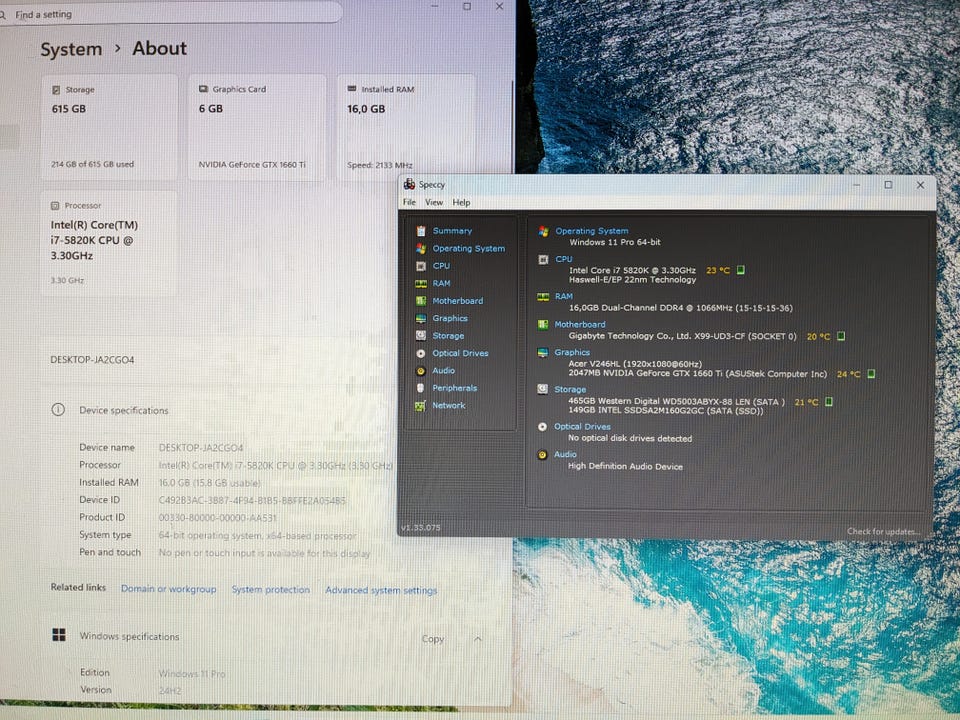Click the info icon beside Device specifications
960x720 pixels.
click(x=58, y=410)
